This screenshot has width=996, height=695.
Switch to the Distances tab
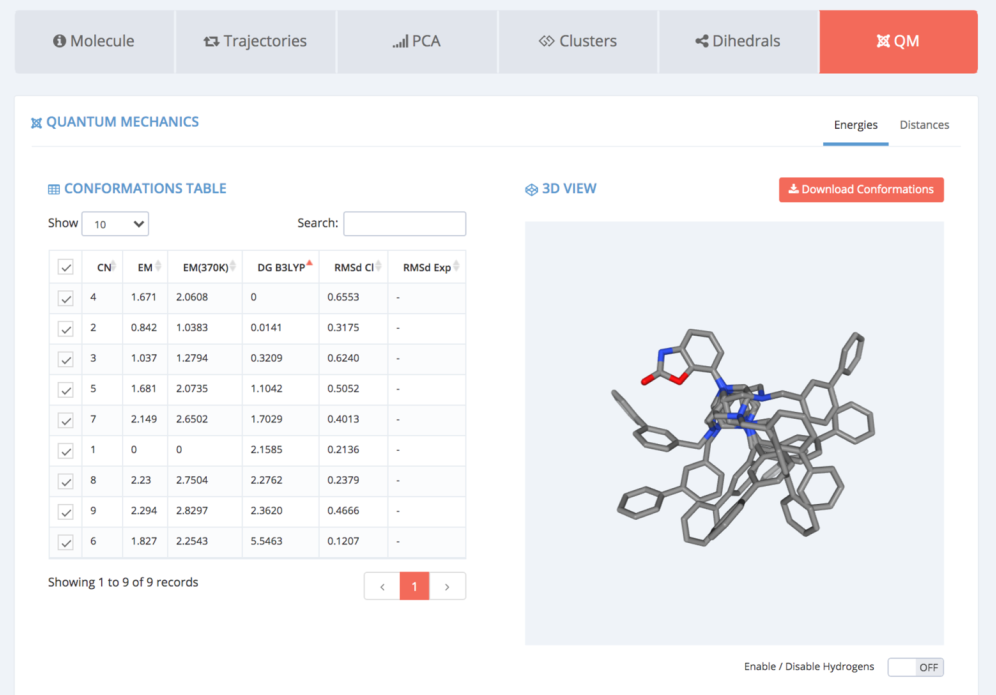pos(924,125)
